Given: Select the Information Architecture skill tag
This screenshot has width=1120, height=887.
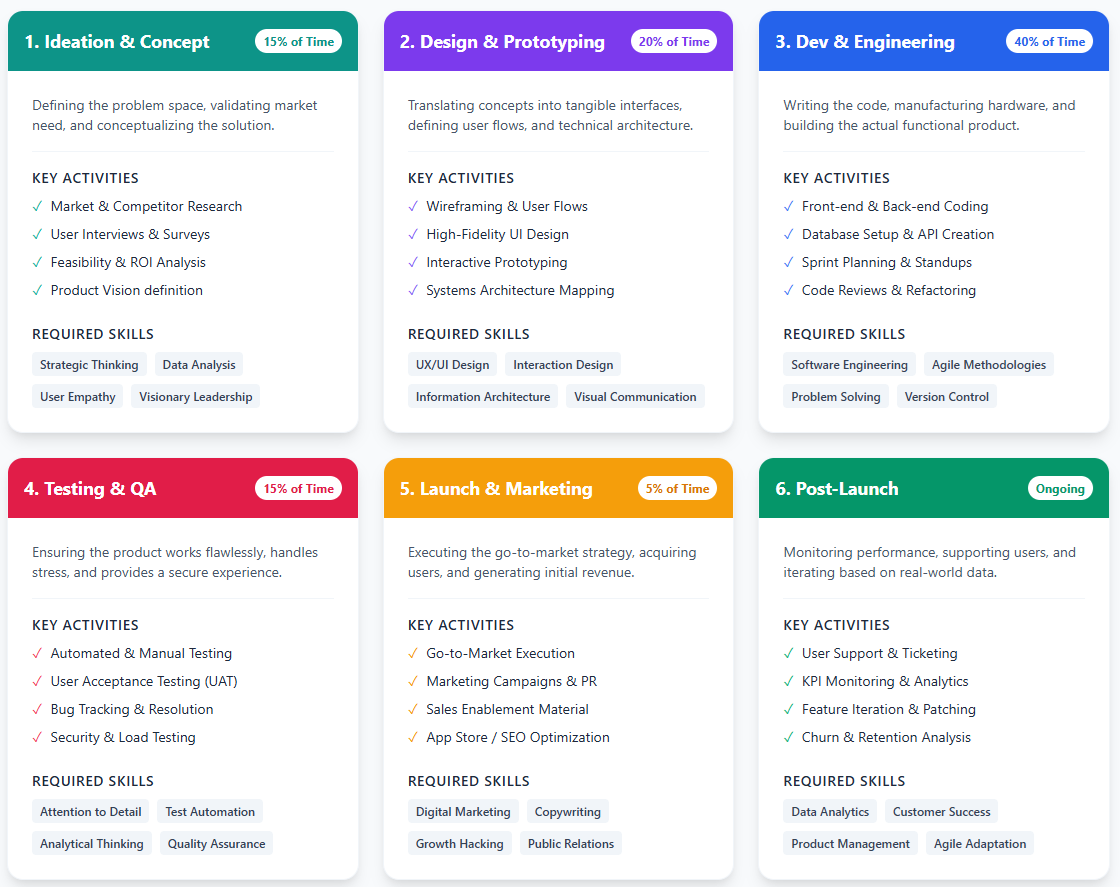Looking at the screenshot, I should point(483,397).
